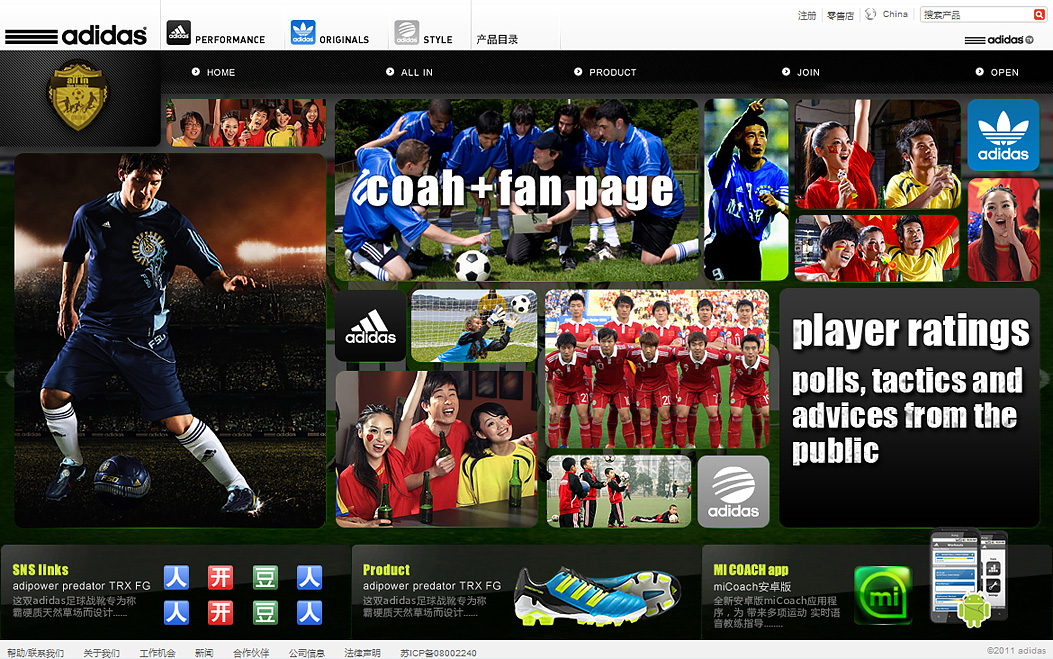This screenshot has width=1053, height=659.
Task: Open the 新闻 footer link
Action: click(x=204, y=652)
